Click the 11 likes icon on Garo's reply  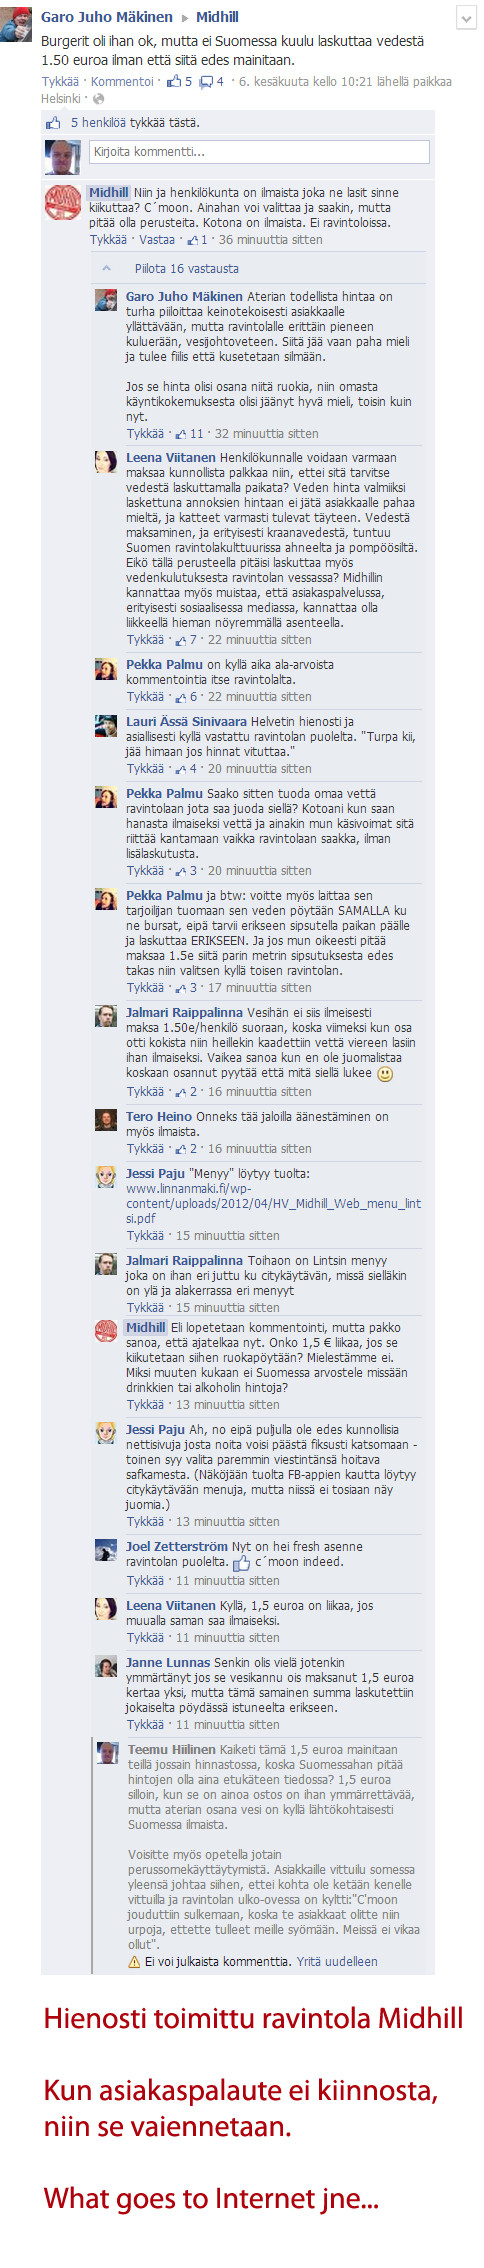tap(181, 434)
